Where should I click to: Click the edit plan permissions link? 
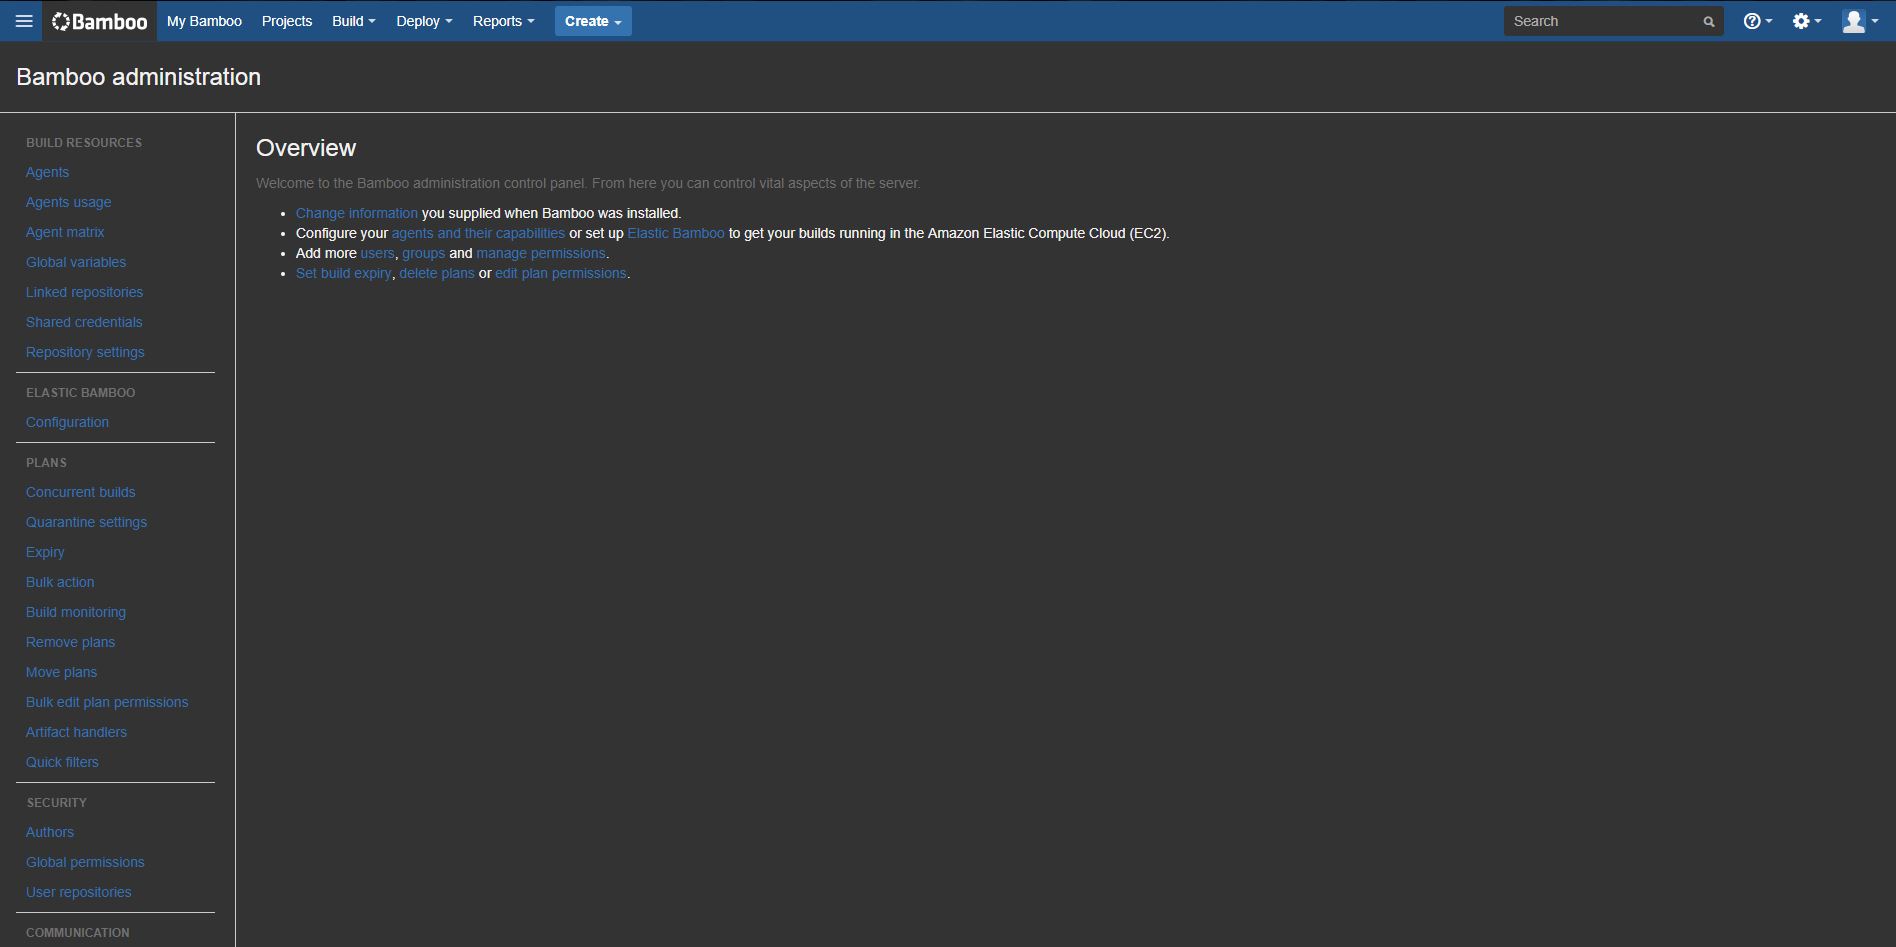point(561,273)
